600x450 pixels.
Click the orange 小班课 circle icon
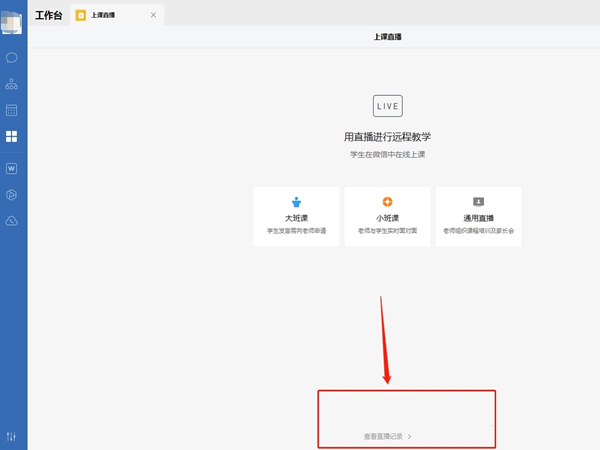coord(387,202)
